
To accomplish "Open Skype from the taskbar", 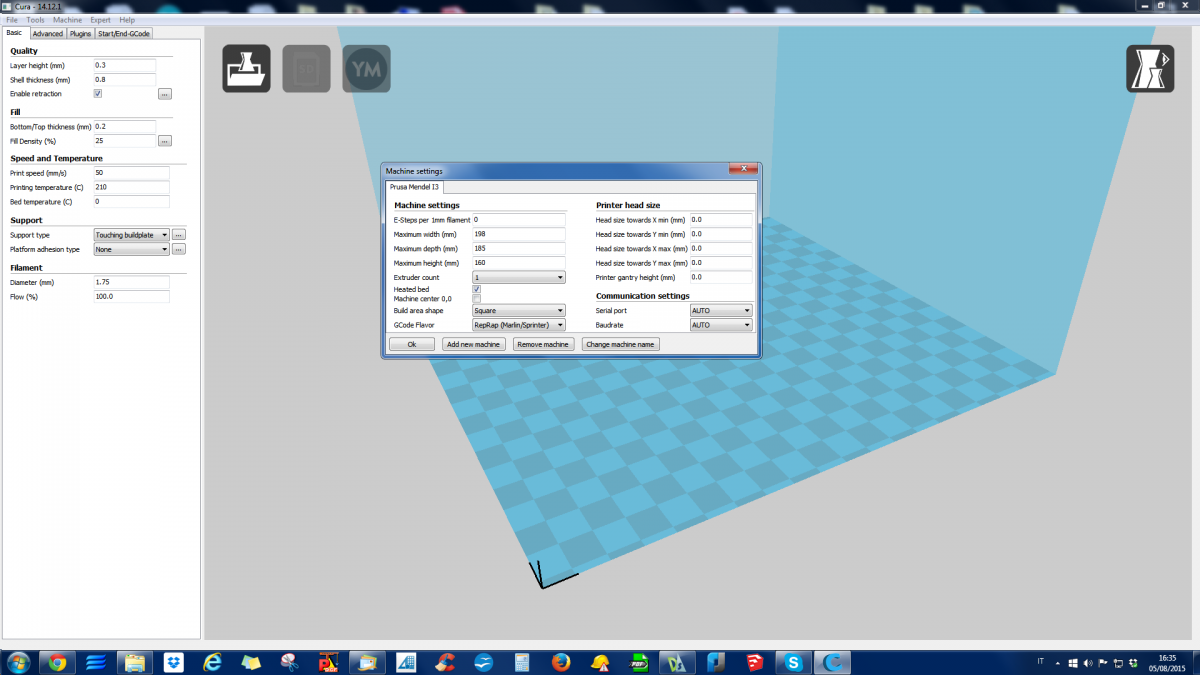I will pyautogui.click(x=793, y=662).
